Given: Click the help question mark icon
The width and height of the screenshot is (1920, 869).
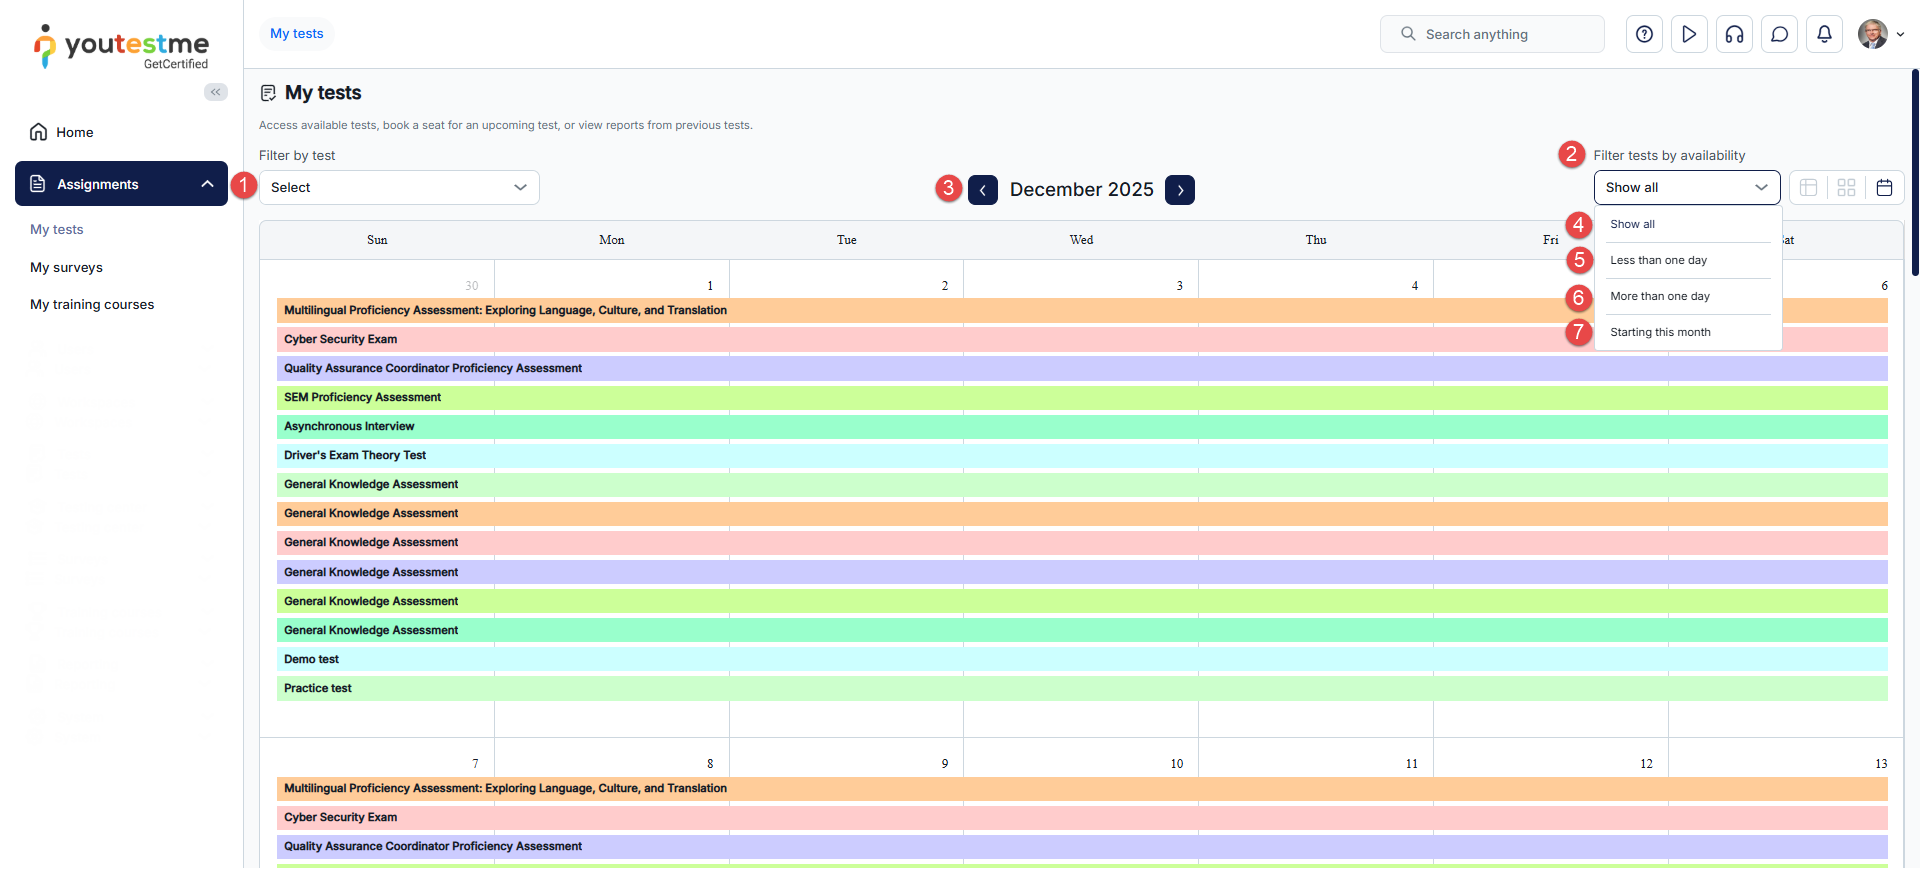Looking at the screenshot, I should [1644, 34].
